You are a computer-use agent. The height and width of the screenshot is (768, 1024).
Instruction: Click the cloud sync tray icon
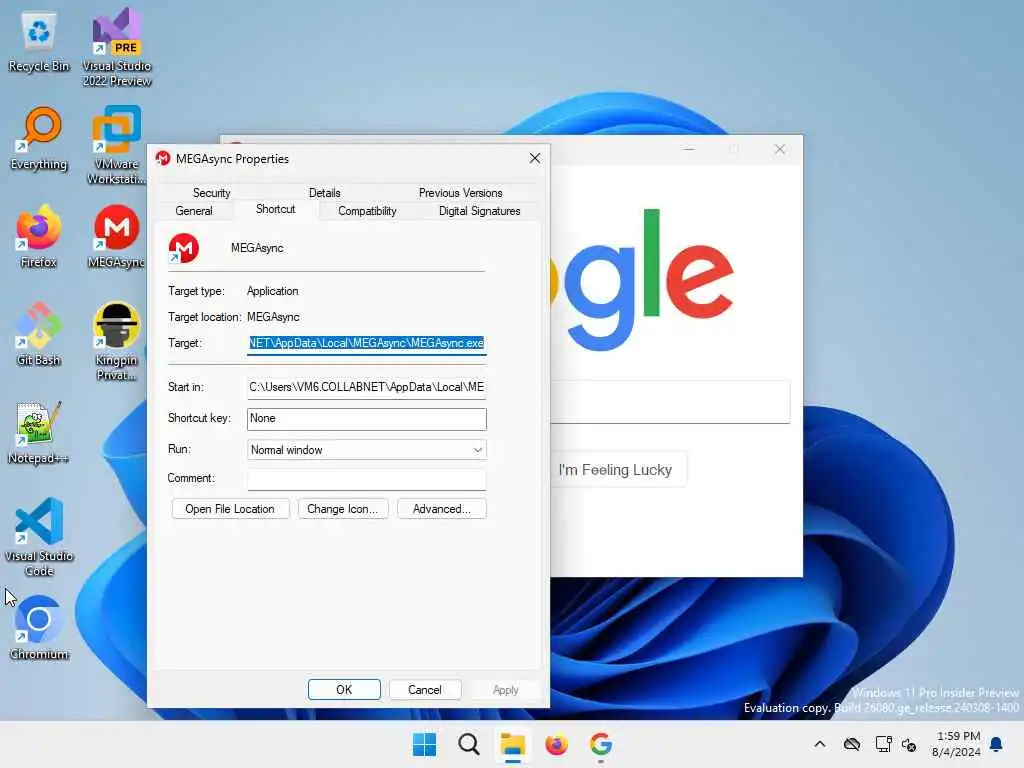852,744
